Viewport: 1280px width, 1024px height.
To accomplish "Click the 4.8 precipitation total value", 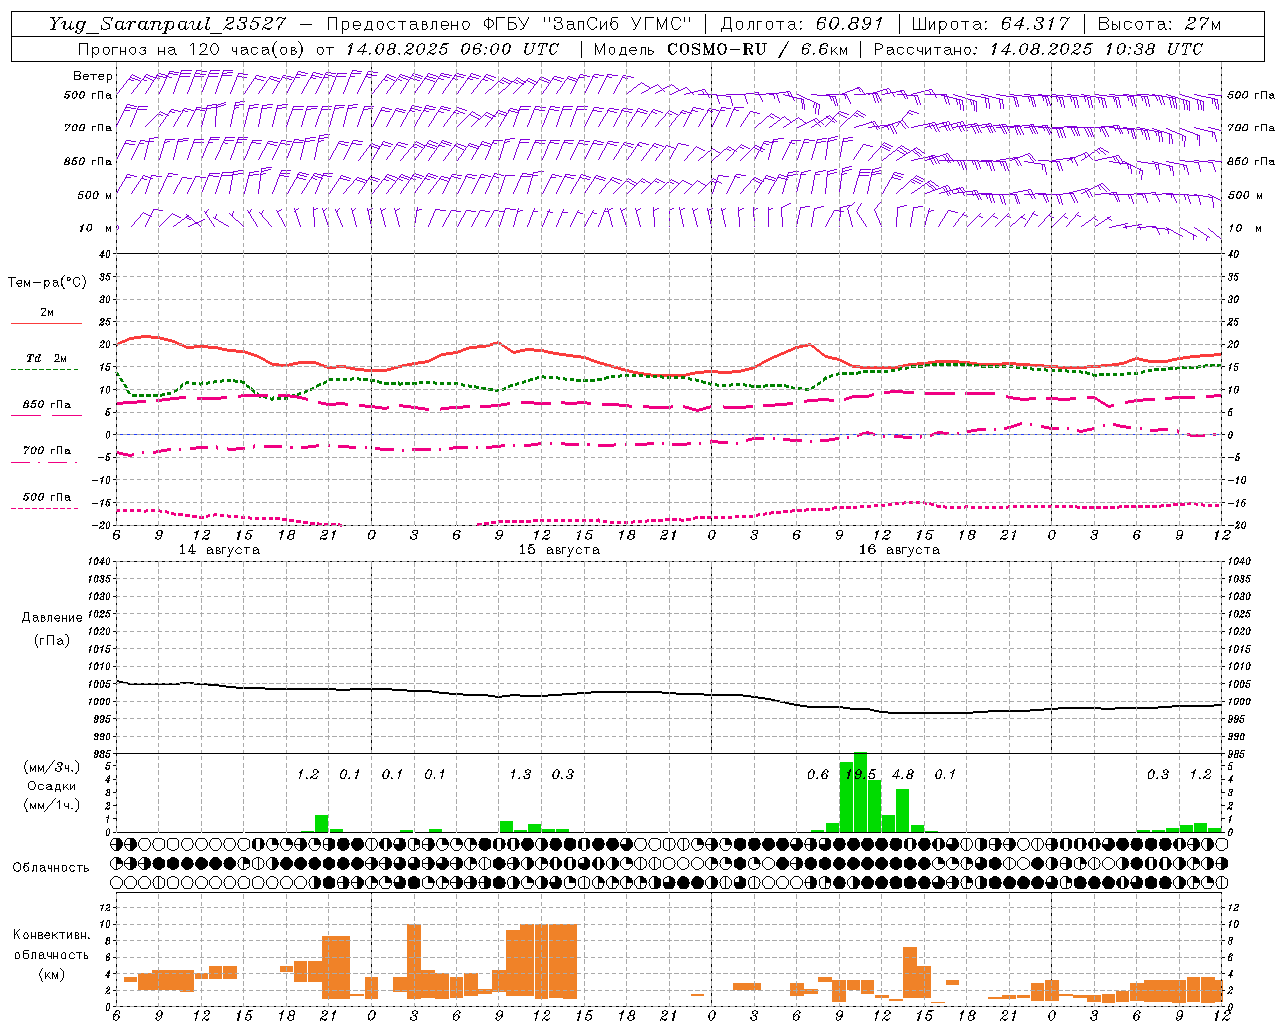I will (903, 775).
